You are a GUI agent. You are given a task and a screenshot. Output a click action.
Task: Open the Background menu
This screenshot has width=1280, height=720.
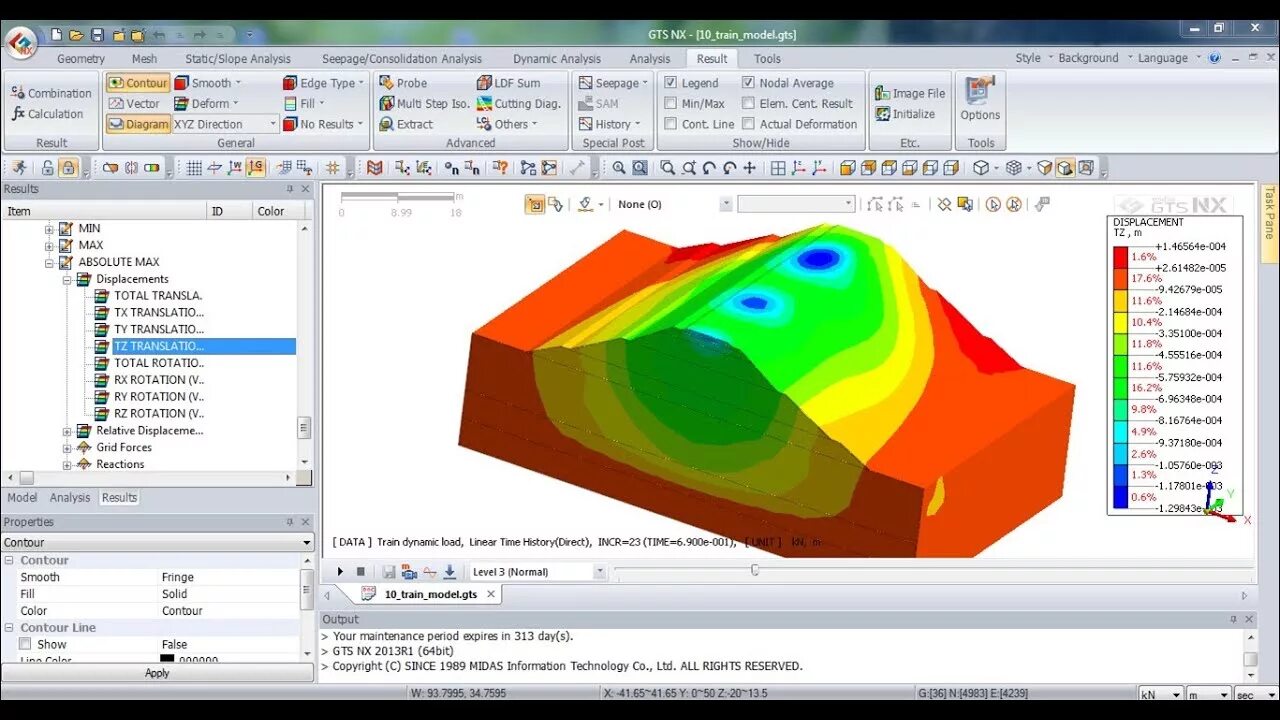(x=1093, y=58)
